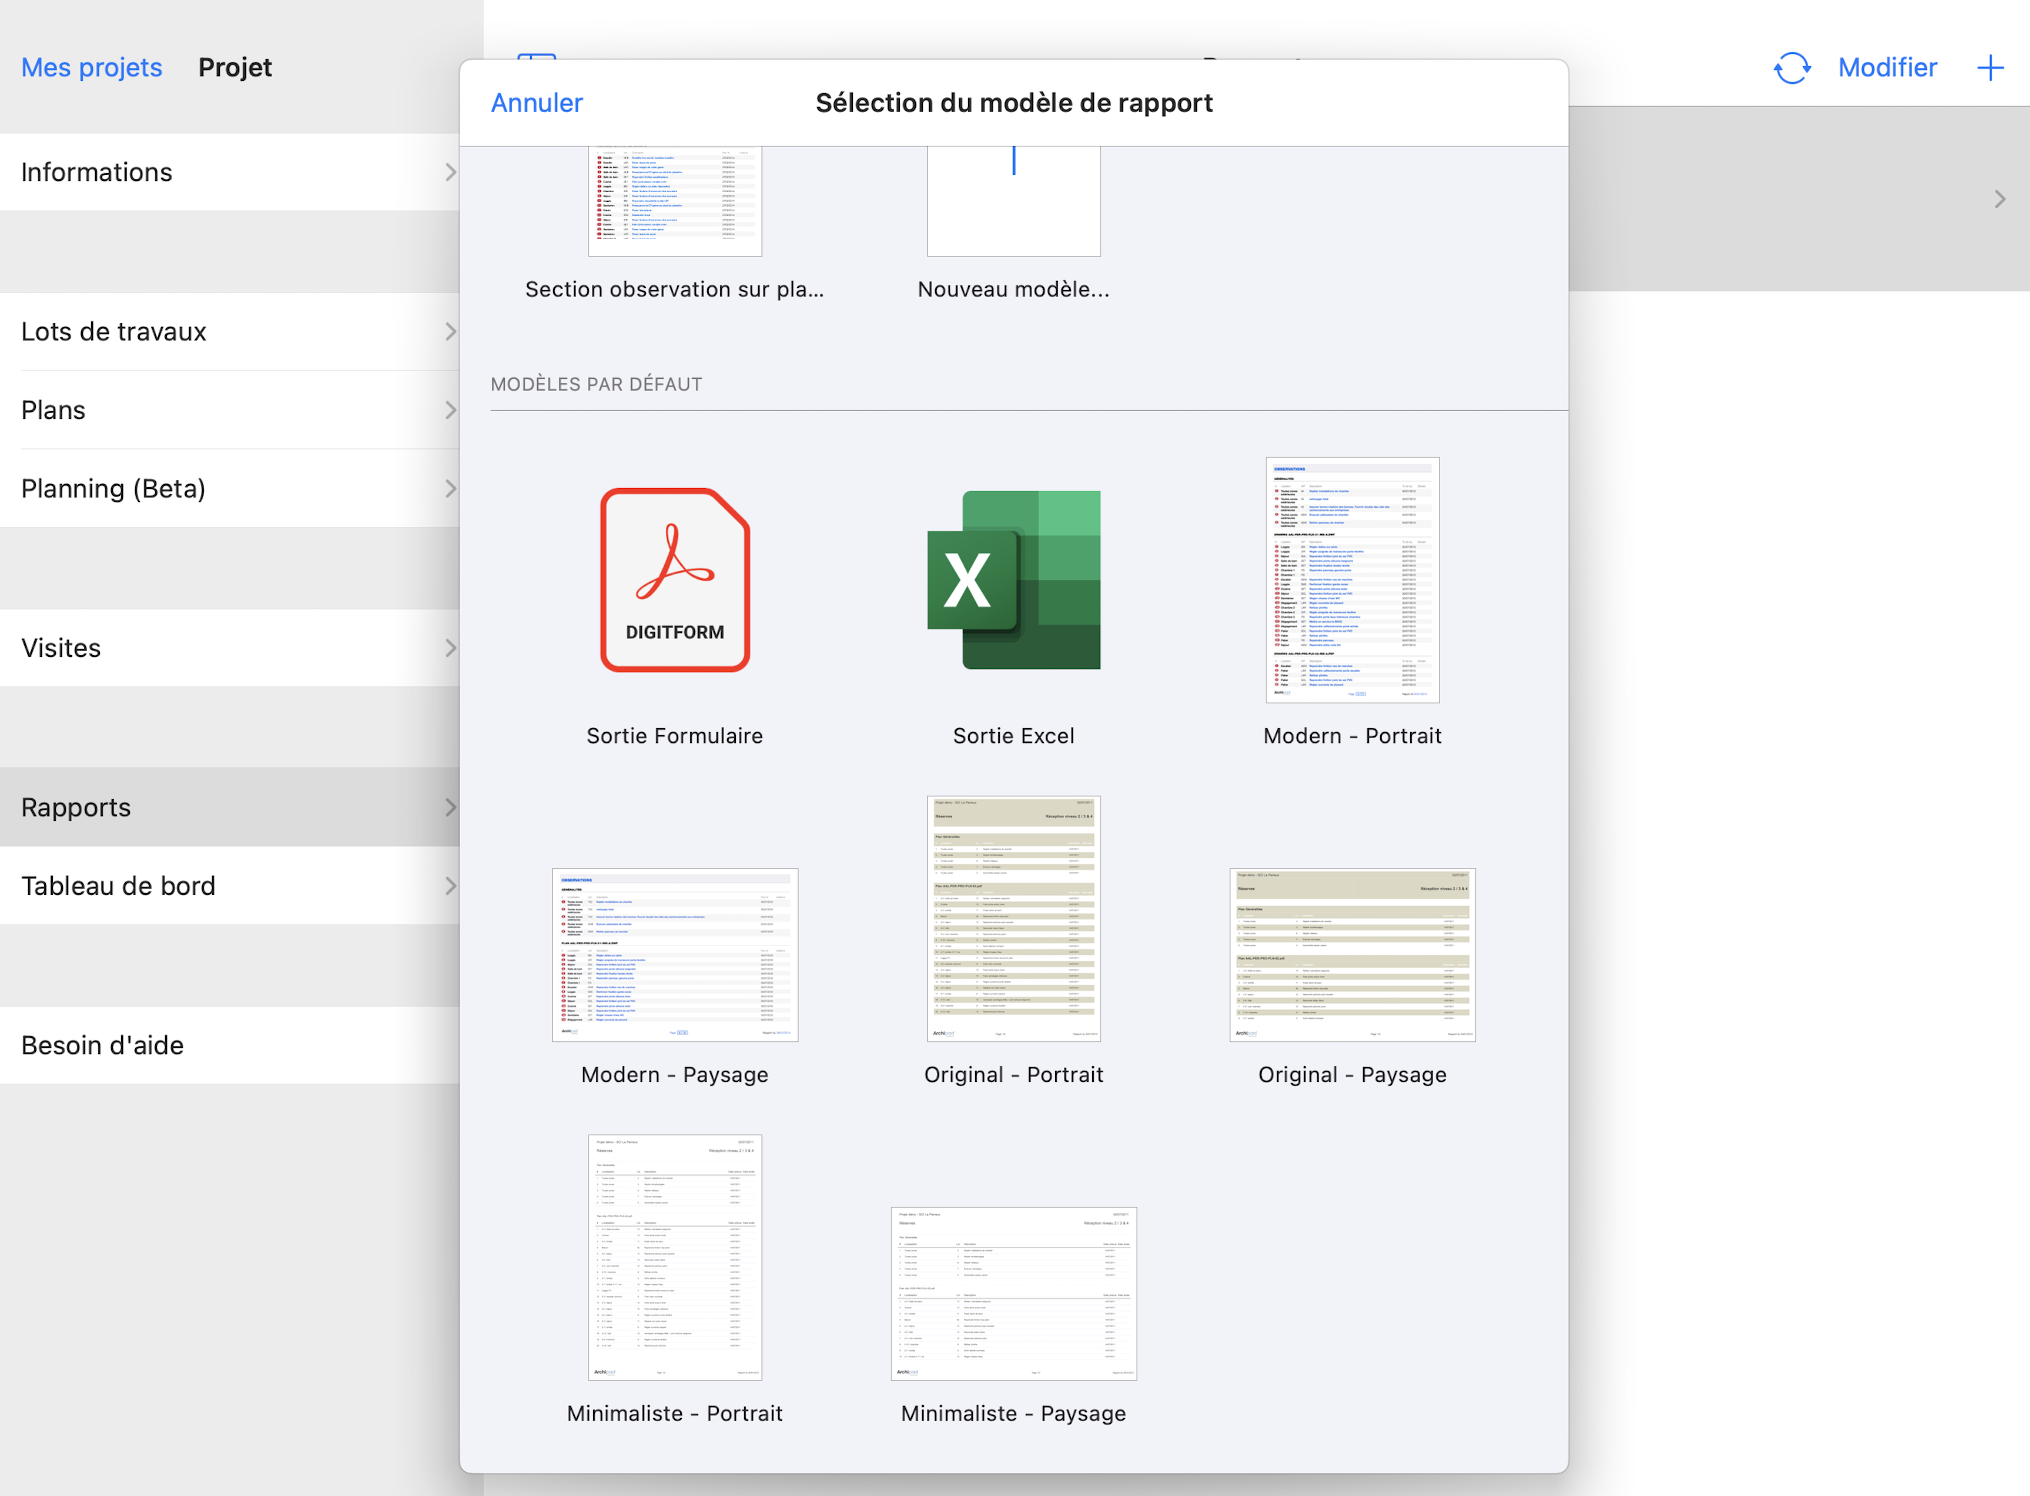Select the Modern - Paysage template thumbnail
This screenshot has width=2030, height=1496.
675,955
